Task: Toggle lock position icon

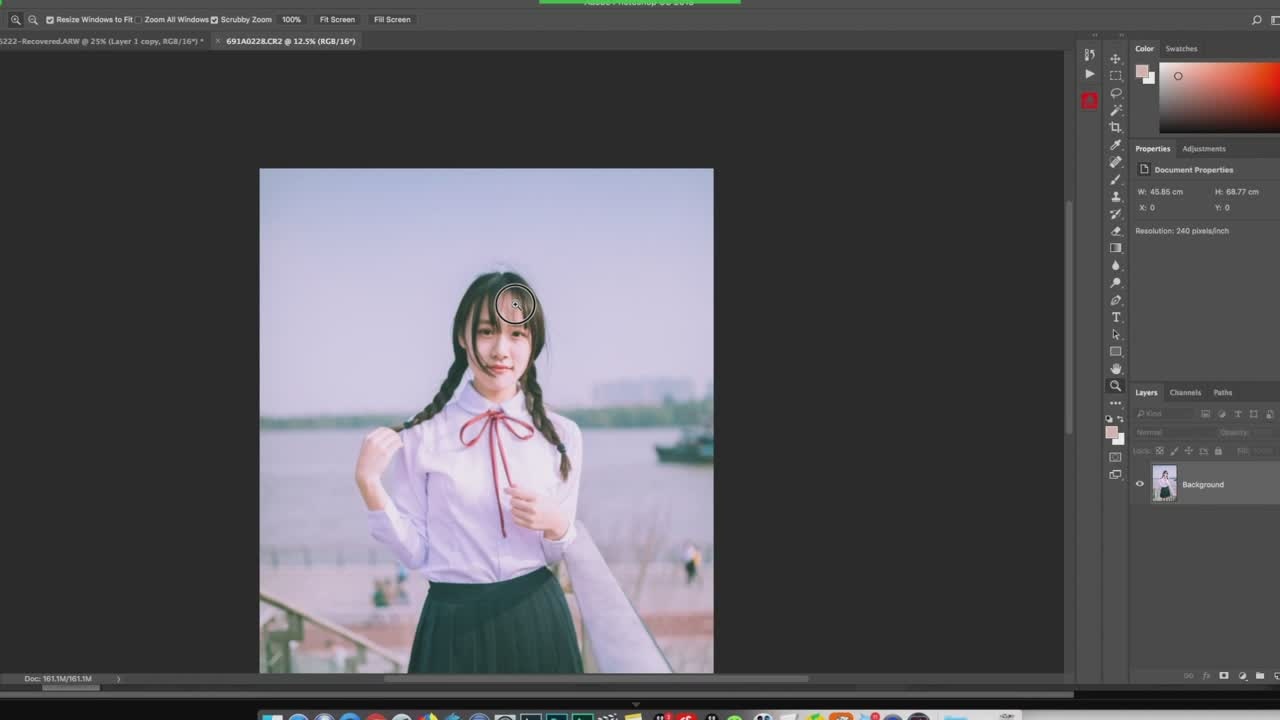Action: [x=1189, y=451]
